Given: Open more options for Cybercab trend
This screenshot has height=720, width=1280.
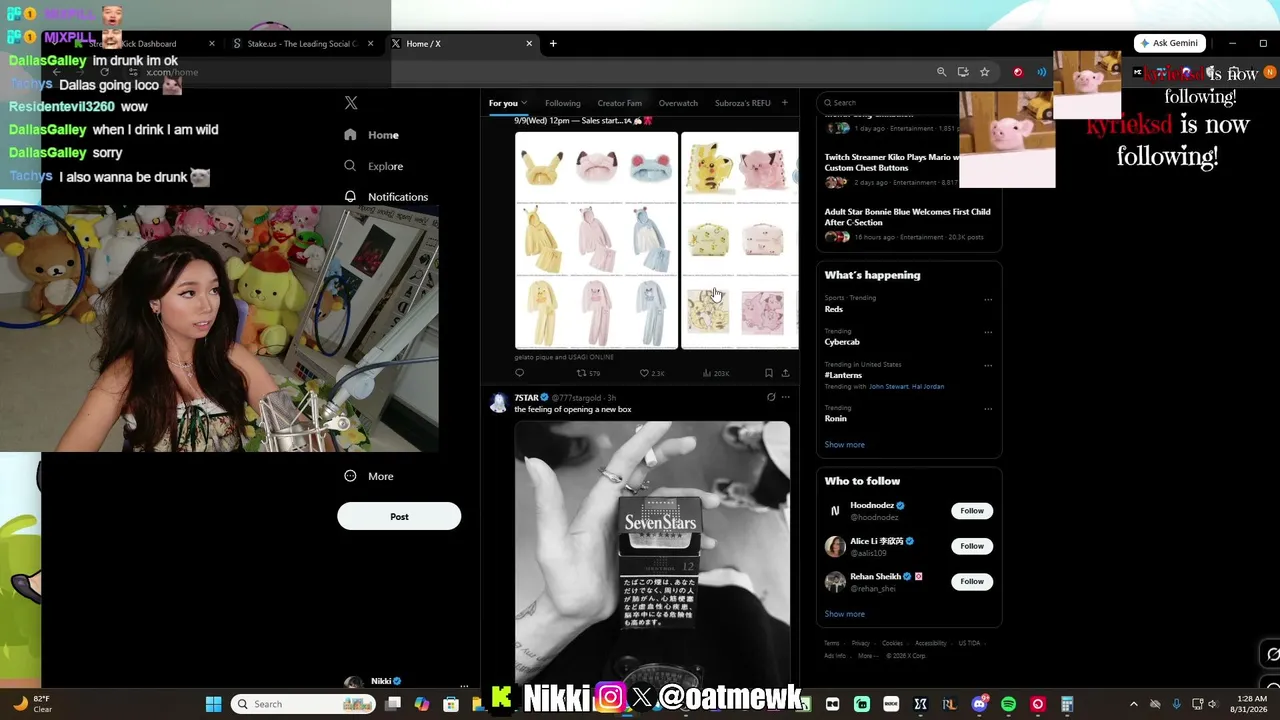Looking at the screenshot, I should pyautogui.click(x=988, y=332).
